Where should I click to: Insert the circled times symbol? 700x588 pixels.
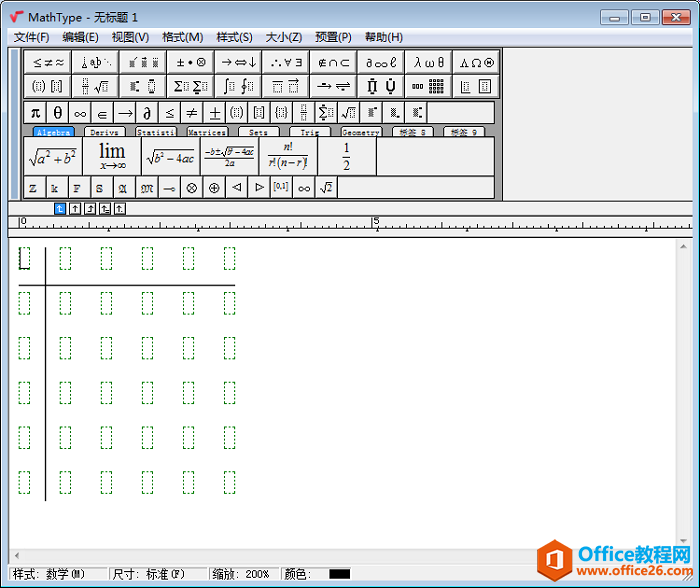click(x=192, y=188)
